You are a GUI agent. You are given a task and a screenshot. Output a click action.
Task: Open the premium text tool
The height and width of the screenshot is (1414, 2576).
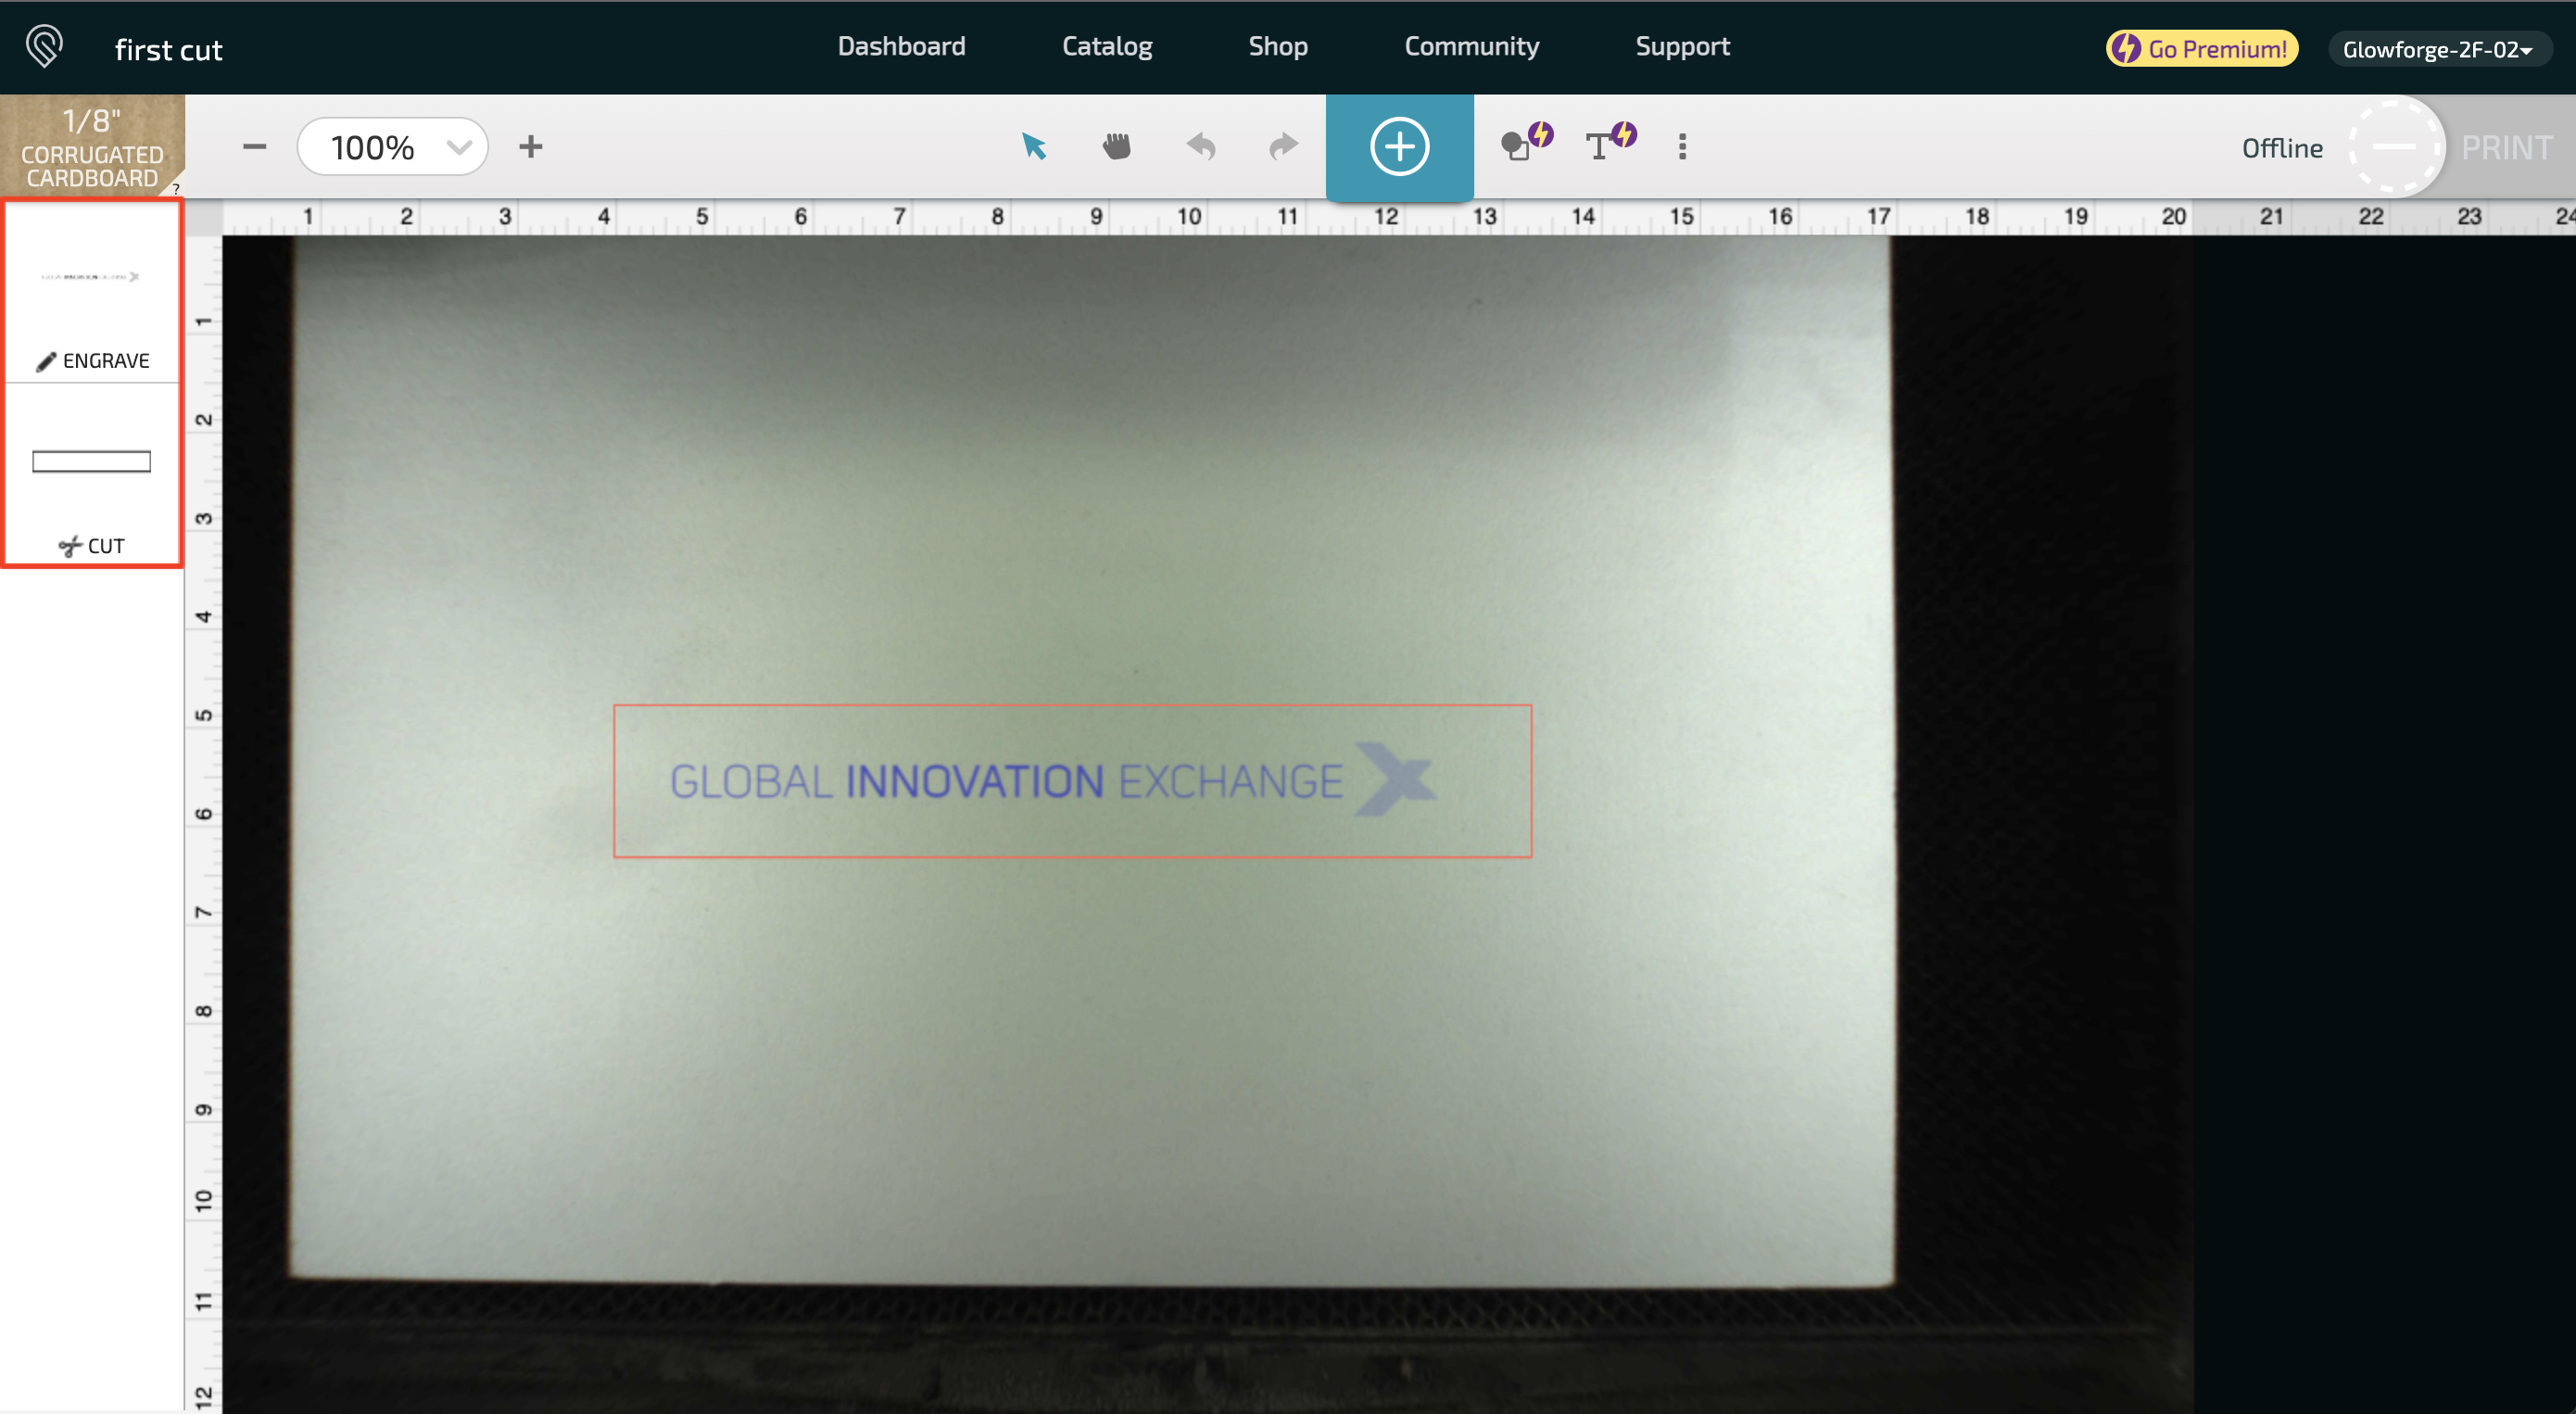tap(1610, 143)
